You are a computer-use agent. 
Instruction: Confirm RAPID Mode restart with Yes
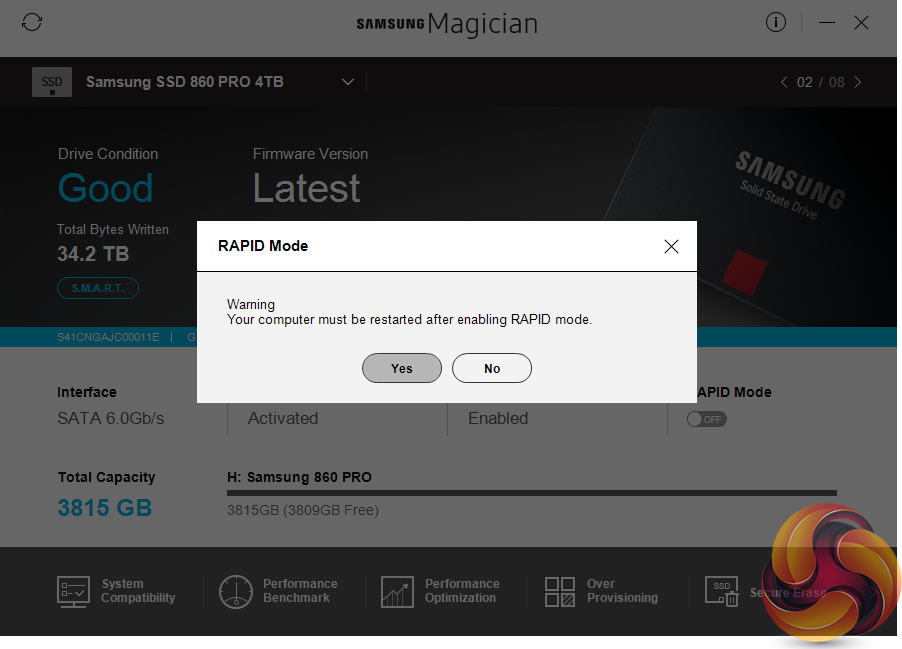pyautogui.click(x=401, y=368)
